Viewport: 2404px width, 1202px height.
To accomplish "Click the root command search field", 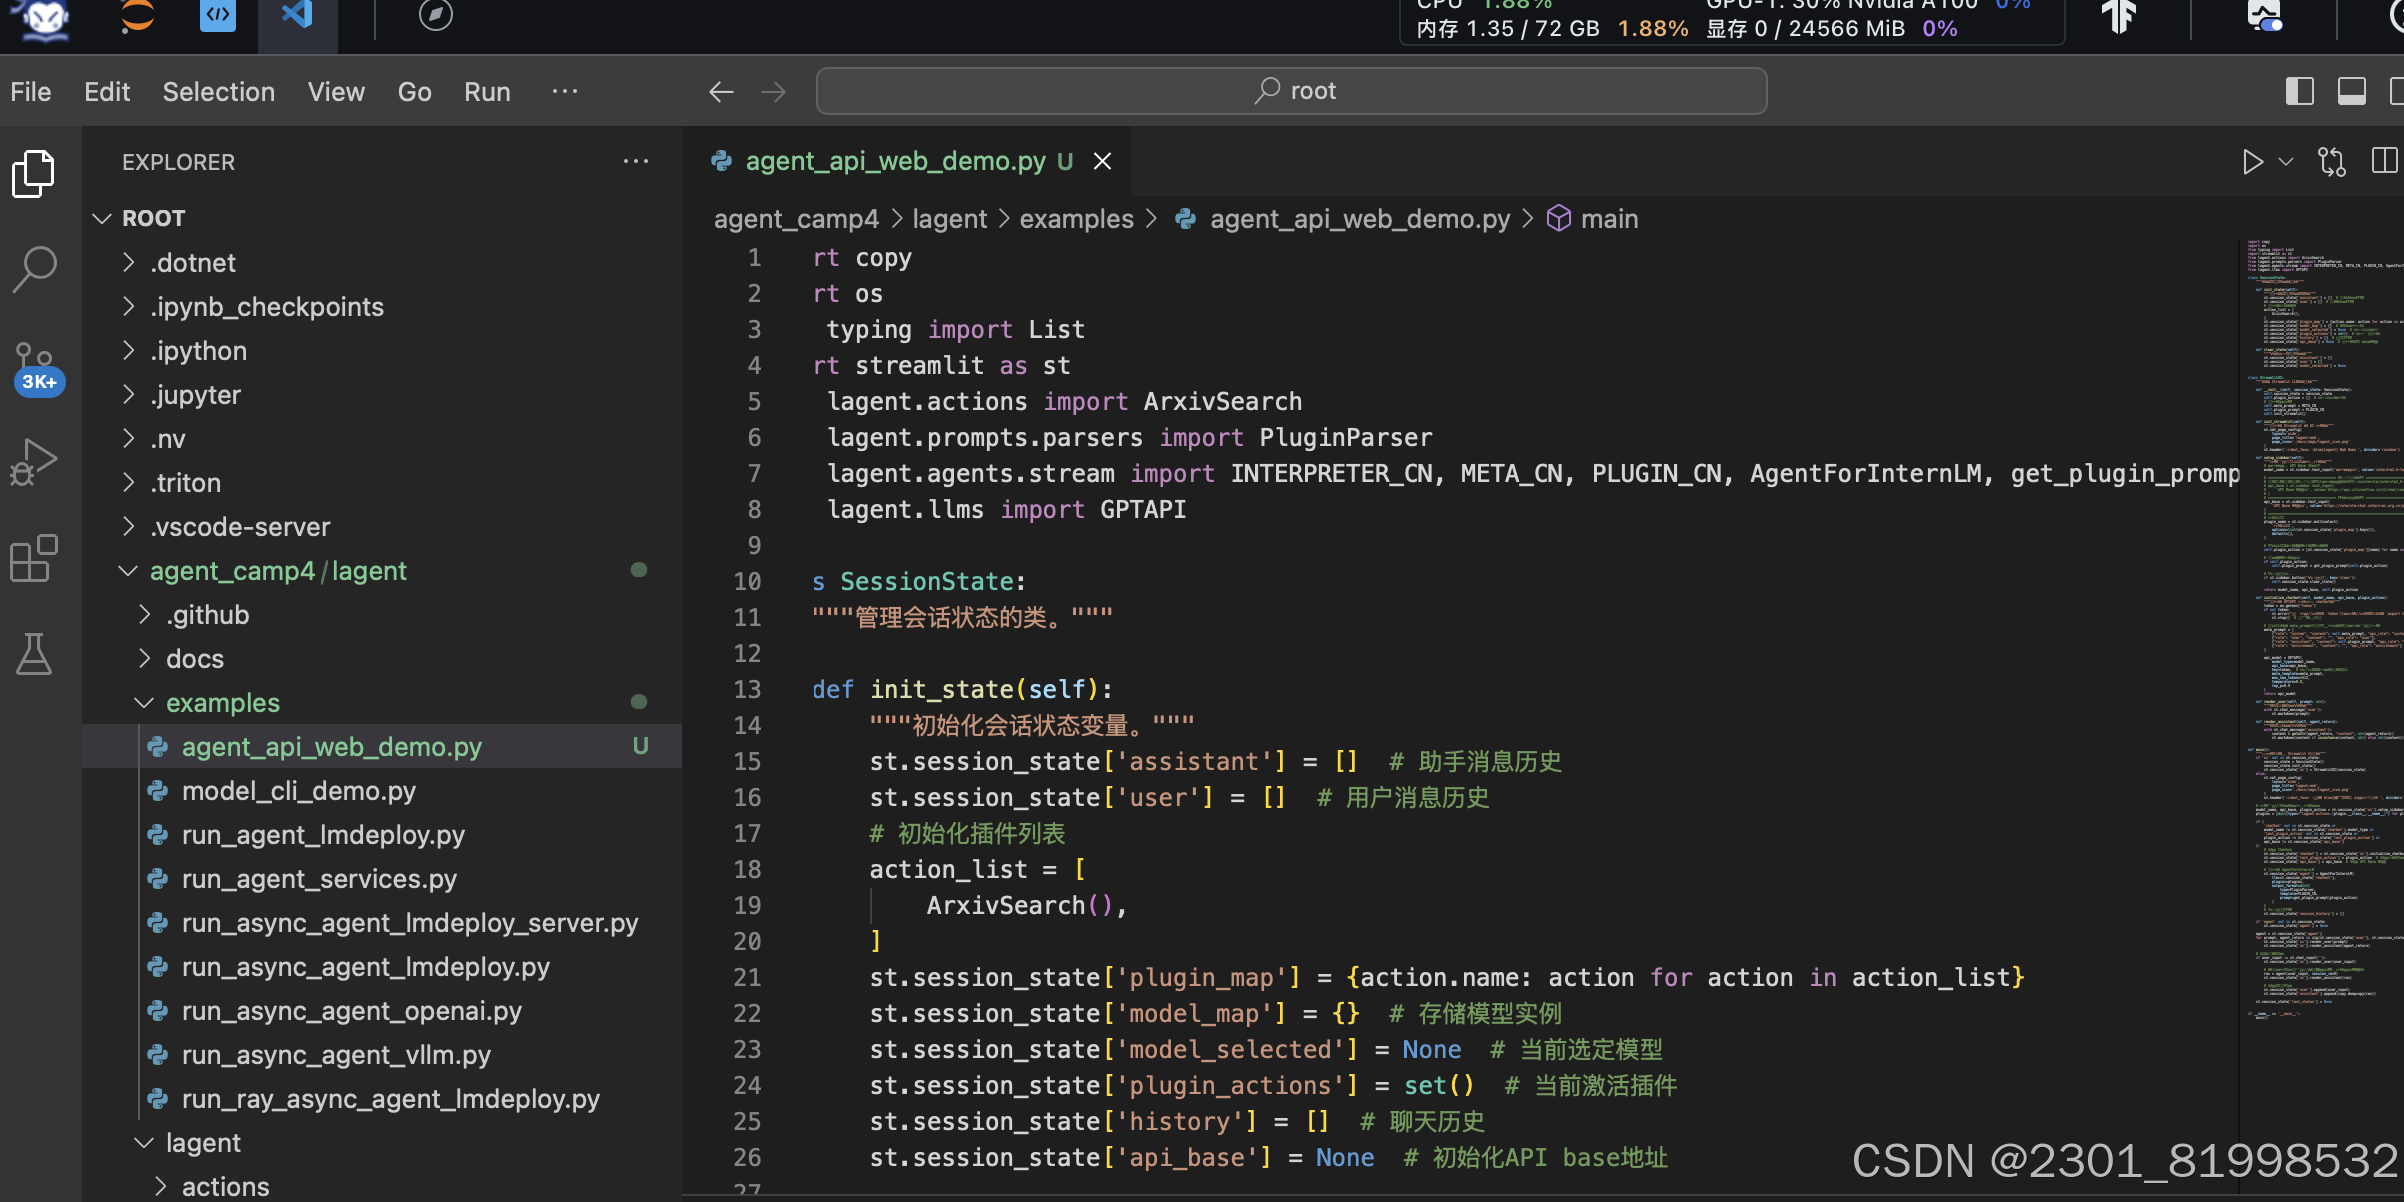I will pyautogui.click(x=1291, y=92).
